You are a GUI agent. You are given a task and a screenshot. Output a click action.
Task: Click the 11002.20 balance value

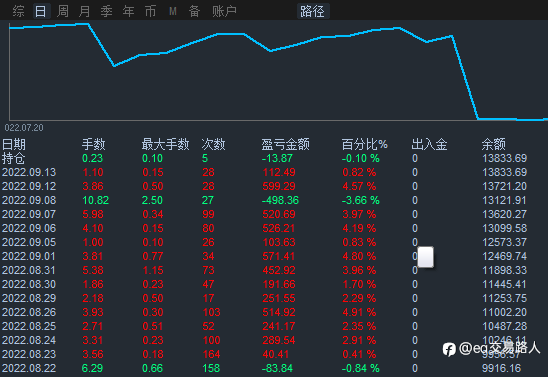click(505, 312)
